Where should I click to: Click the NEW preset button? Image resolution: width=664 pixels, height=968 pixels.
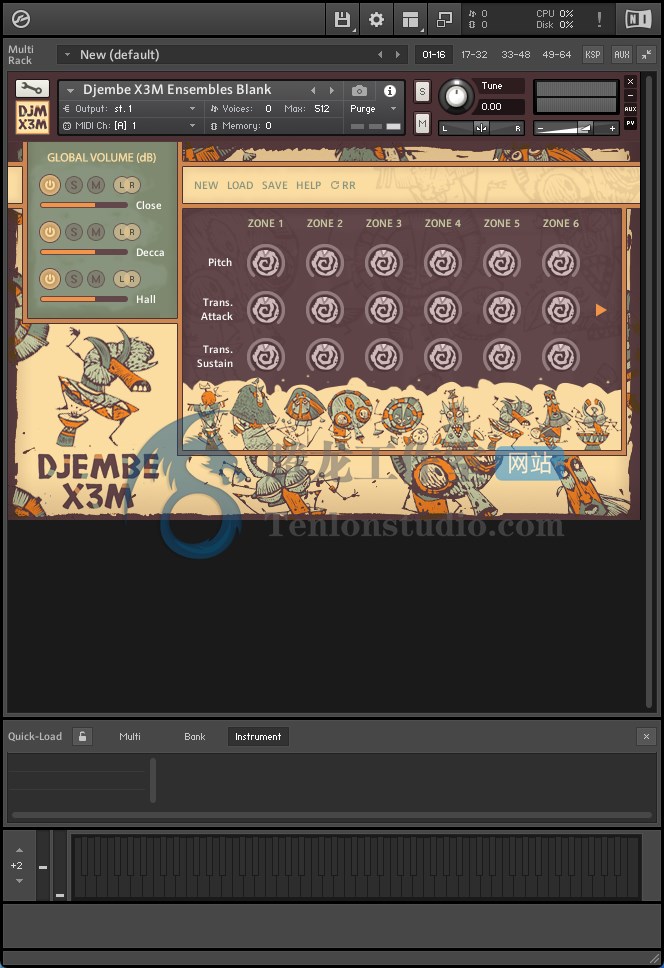pyautogui.click(x=206, y=185)
